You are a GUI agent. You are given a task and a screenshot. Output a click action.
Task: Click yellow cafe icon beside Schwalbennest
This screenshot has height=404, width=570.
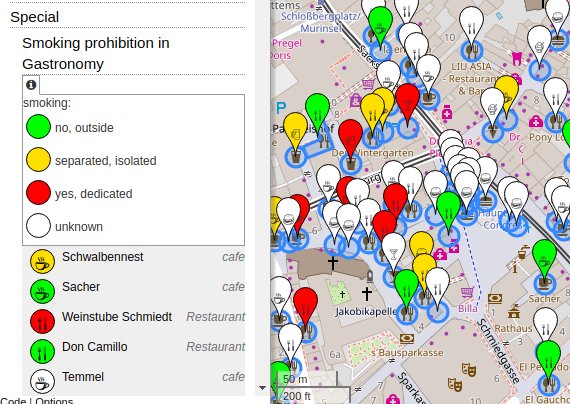42,261
